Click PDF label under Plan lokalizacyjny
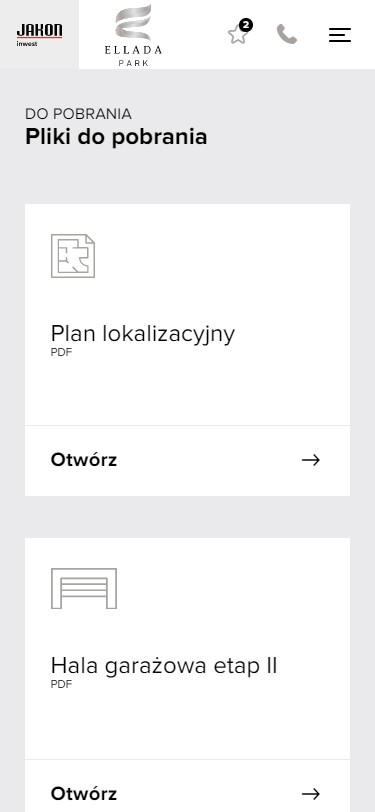Image resolution: width=375 pixels, height=812 pixels. 61,353
